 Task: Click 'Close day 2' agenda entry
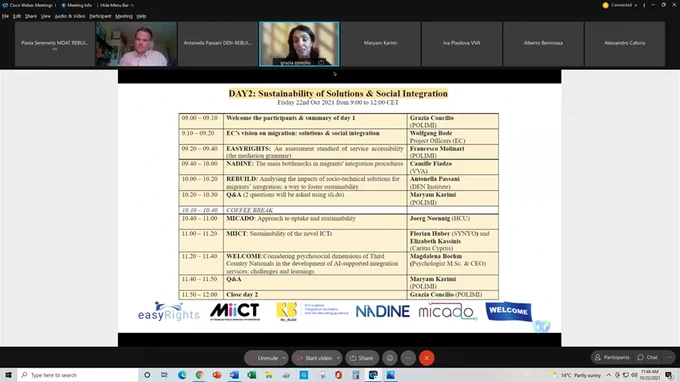[242, 294]
